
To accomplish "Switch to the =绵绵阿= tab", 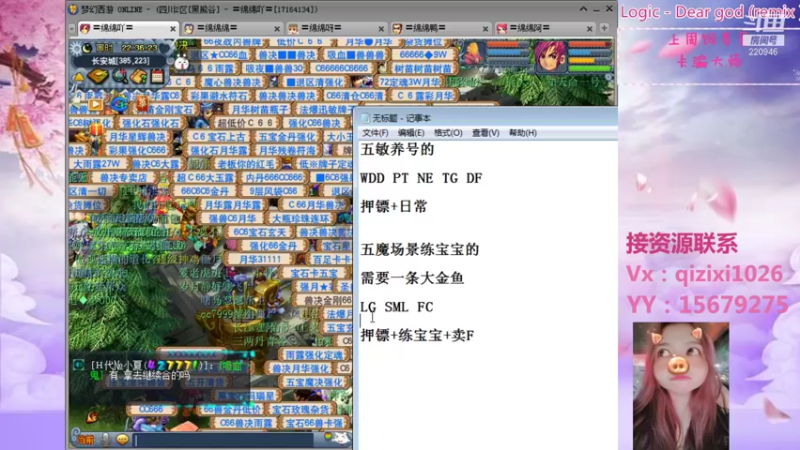I will [544, 28].
